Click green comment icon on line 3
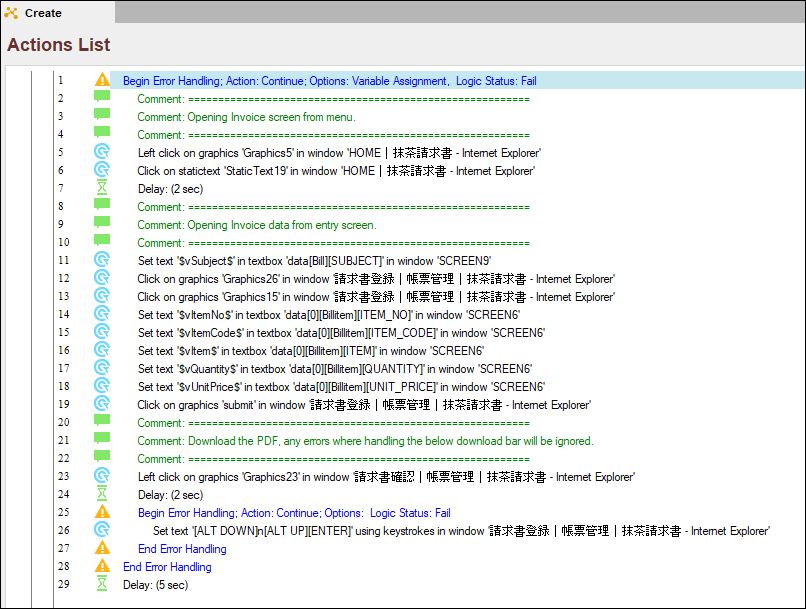Screen dimensions: 806x609 click(x=102, y=117)
